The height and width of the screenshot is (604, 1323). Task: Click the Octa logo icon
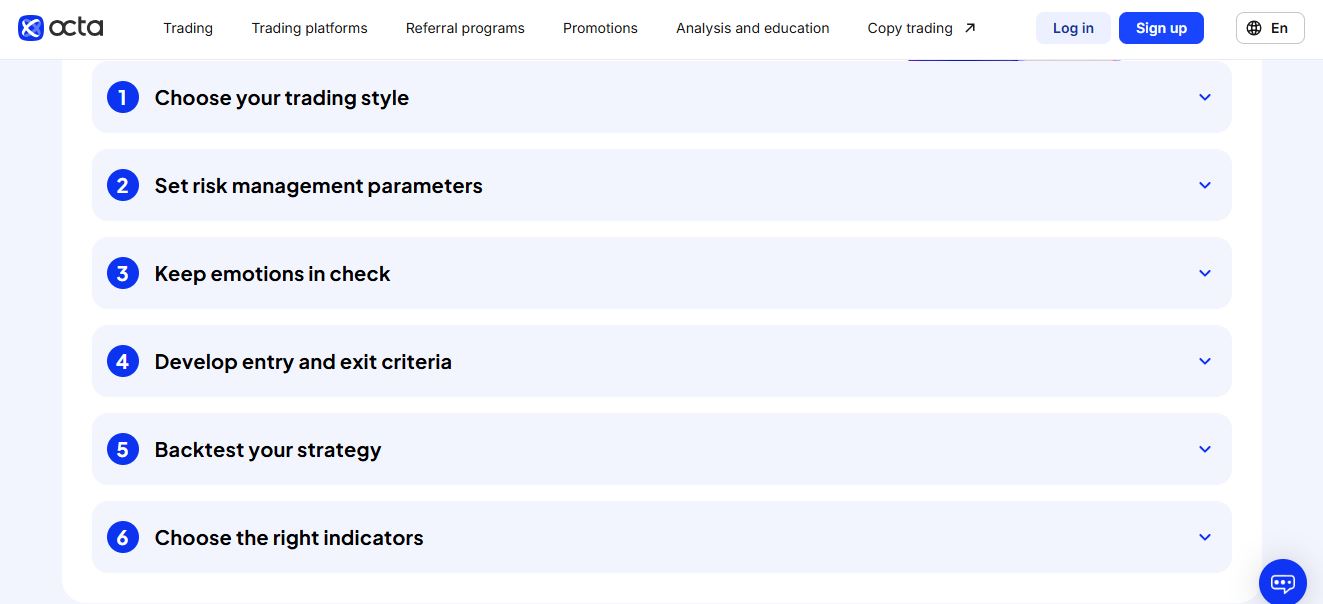(31, 28)
